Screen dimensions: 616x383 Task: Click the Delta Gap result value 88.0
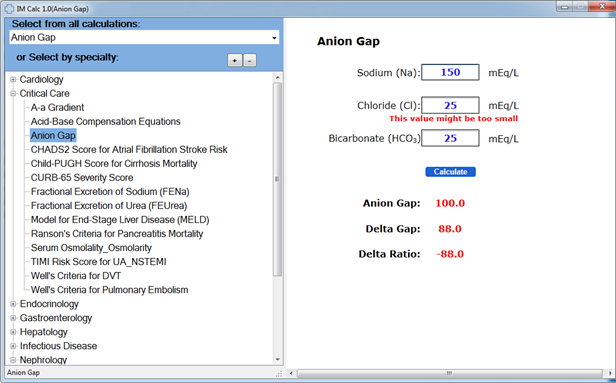(450, 229)
